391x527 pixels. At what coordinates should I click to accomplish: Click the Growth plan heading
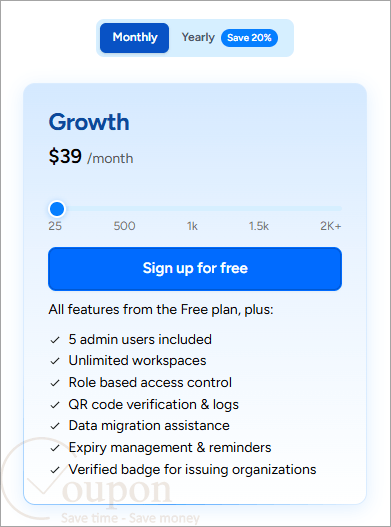(x=89, y=122)
